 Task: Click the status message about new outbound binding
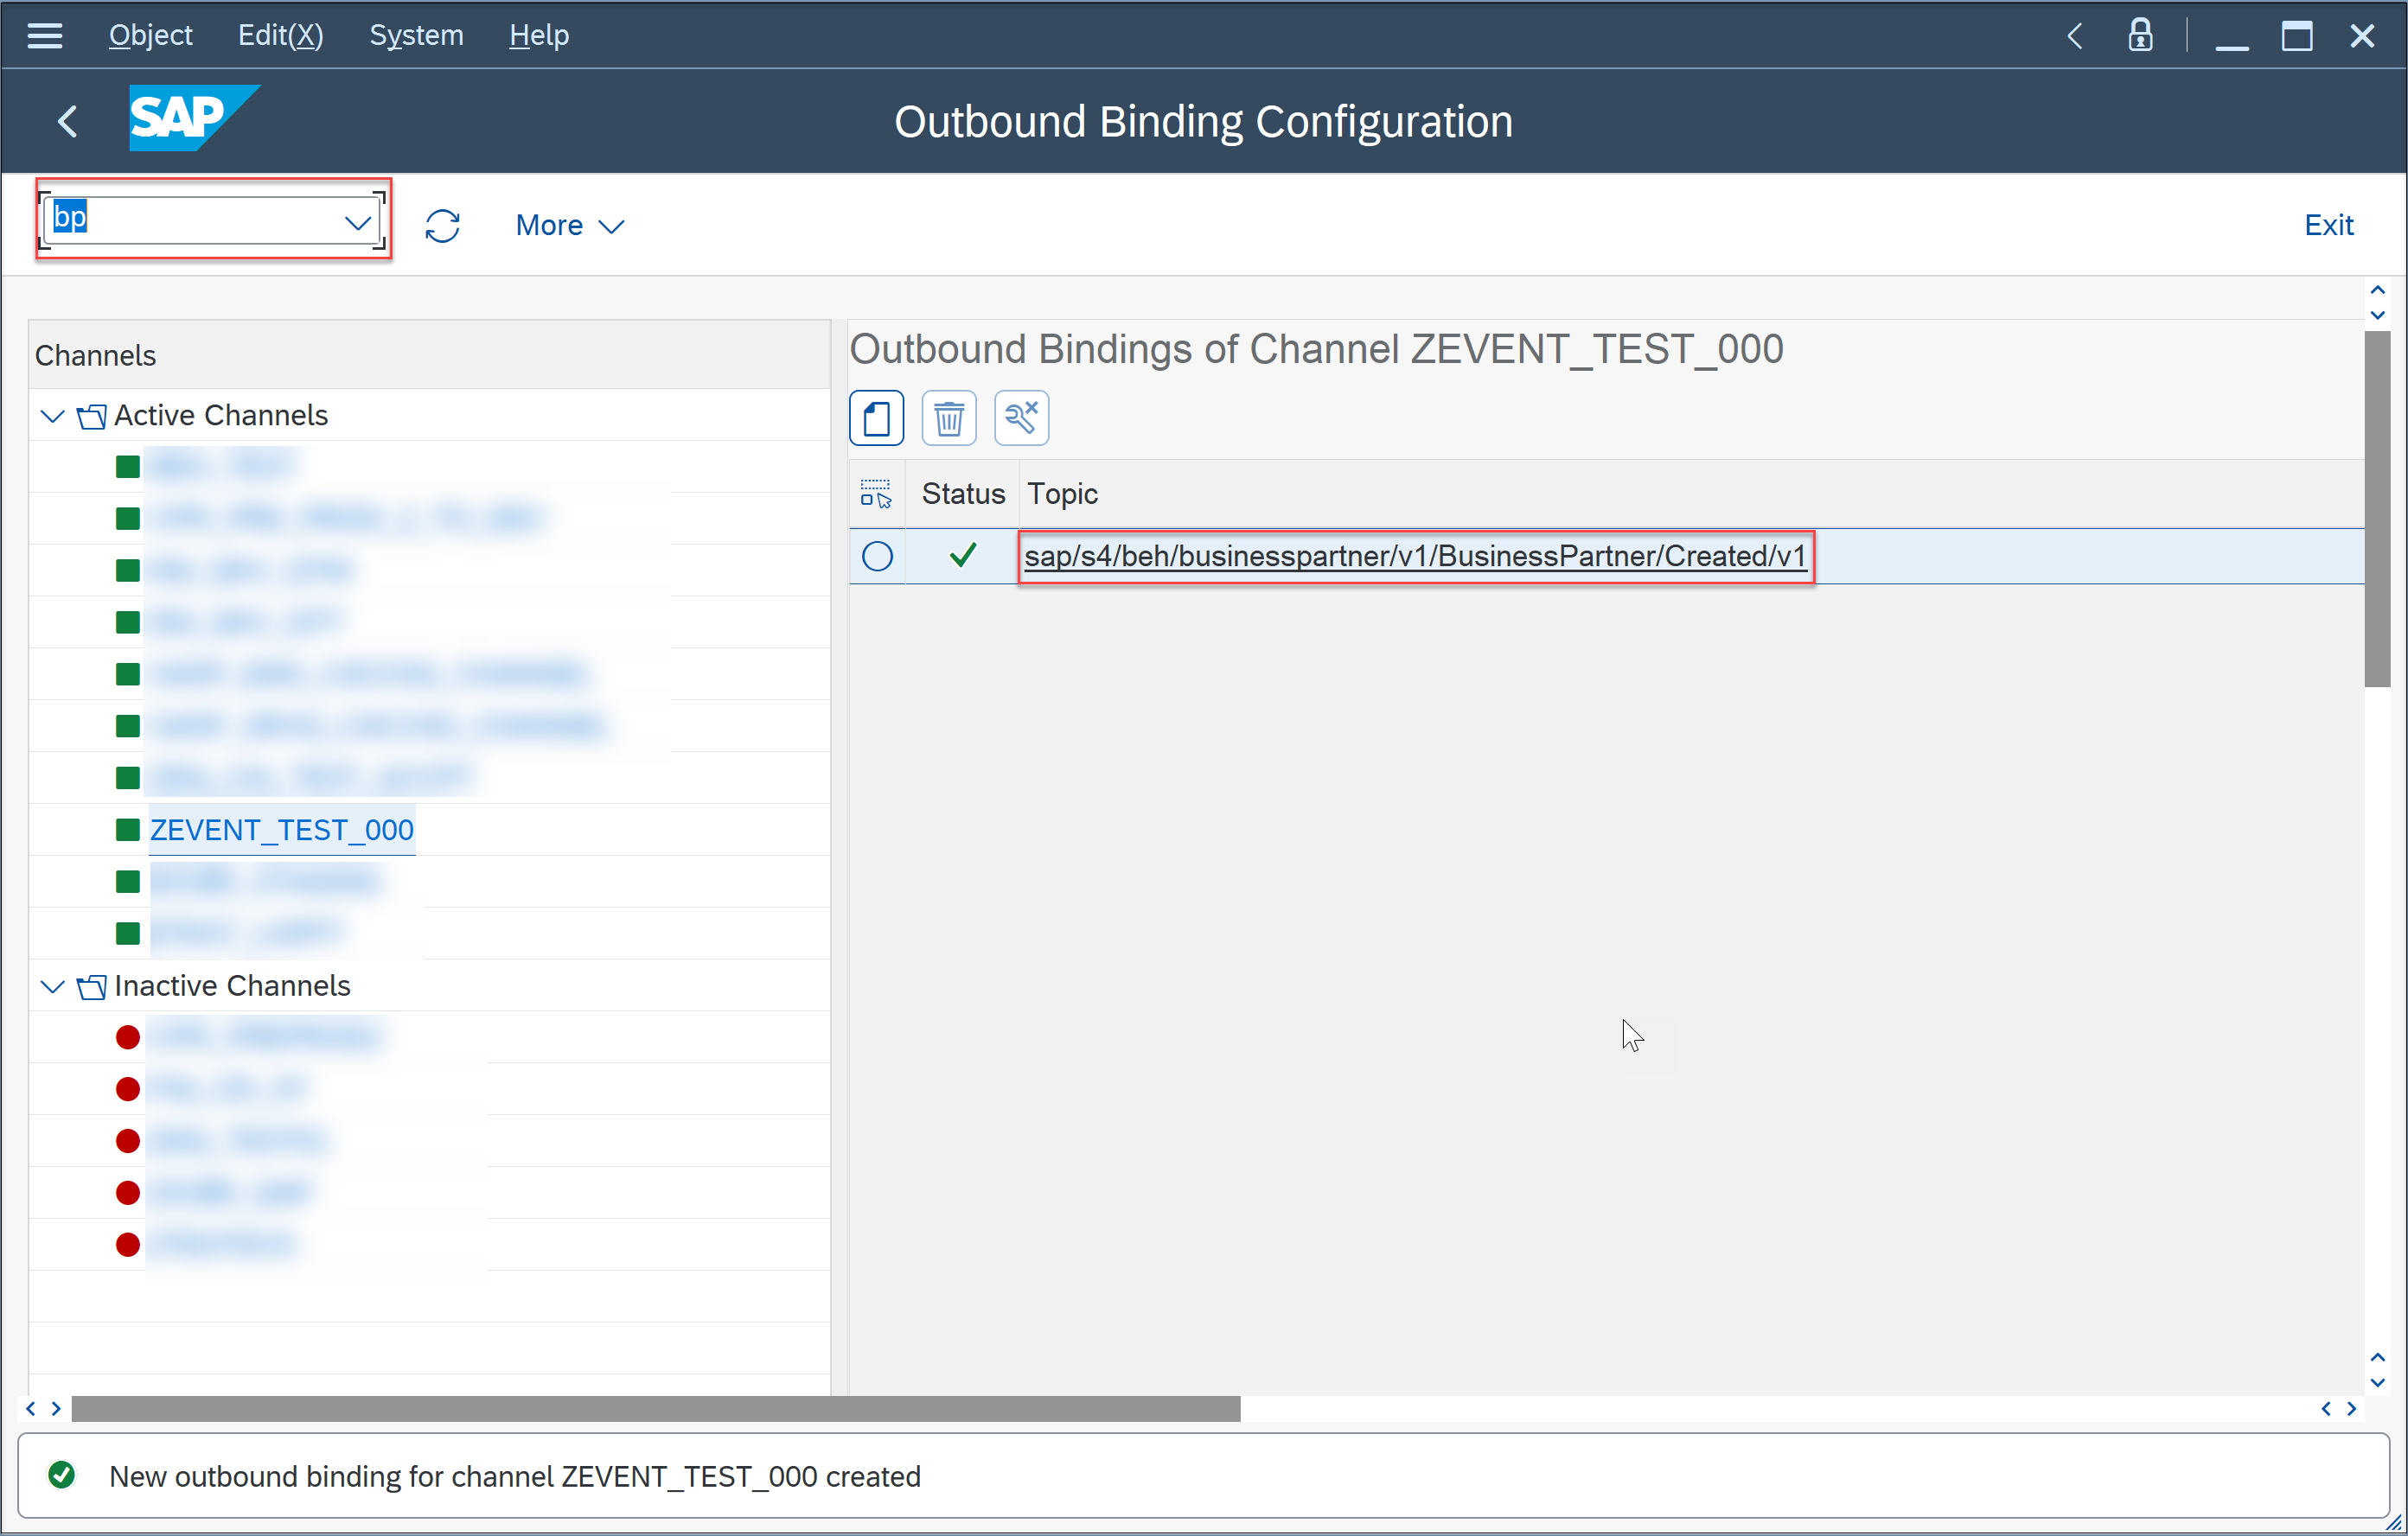[515, 1476]
